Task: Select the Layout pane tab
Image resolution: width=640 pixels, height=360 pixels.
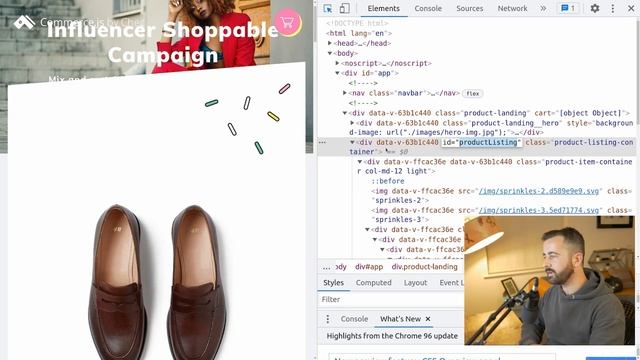Action: coord(415,282)
